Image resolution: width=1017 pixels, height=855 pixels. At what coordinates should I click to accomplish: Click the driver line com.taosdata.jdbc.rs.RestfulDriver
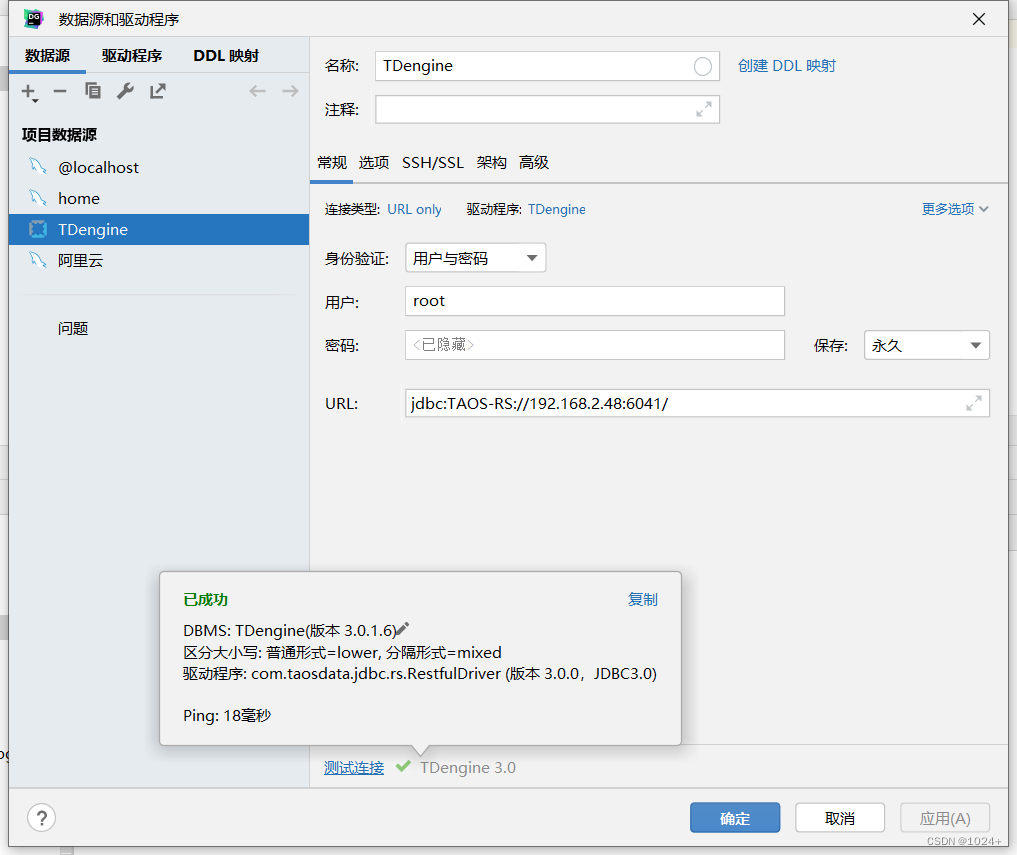coord(420,674)
